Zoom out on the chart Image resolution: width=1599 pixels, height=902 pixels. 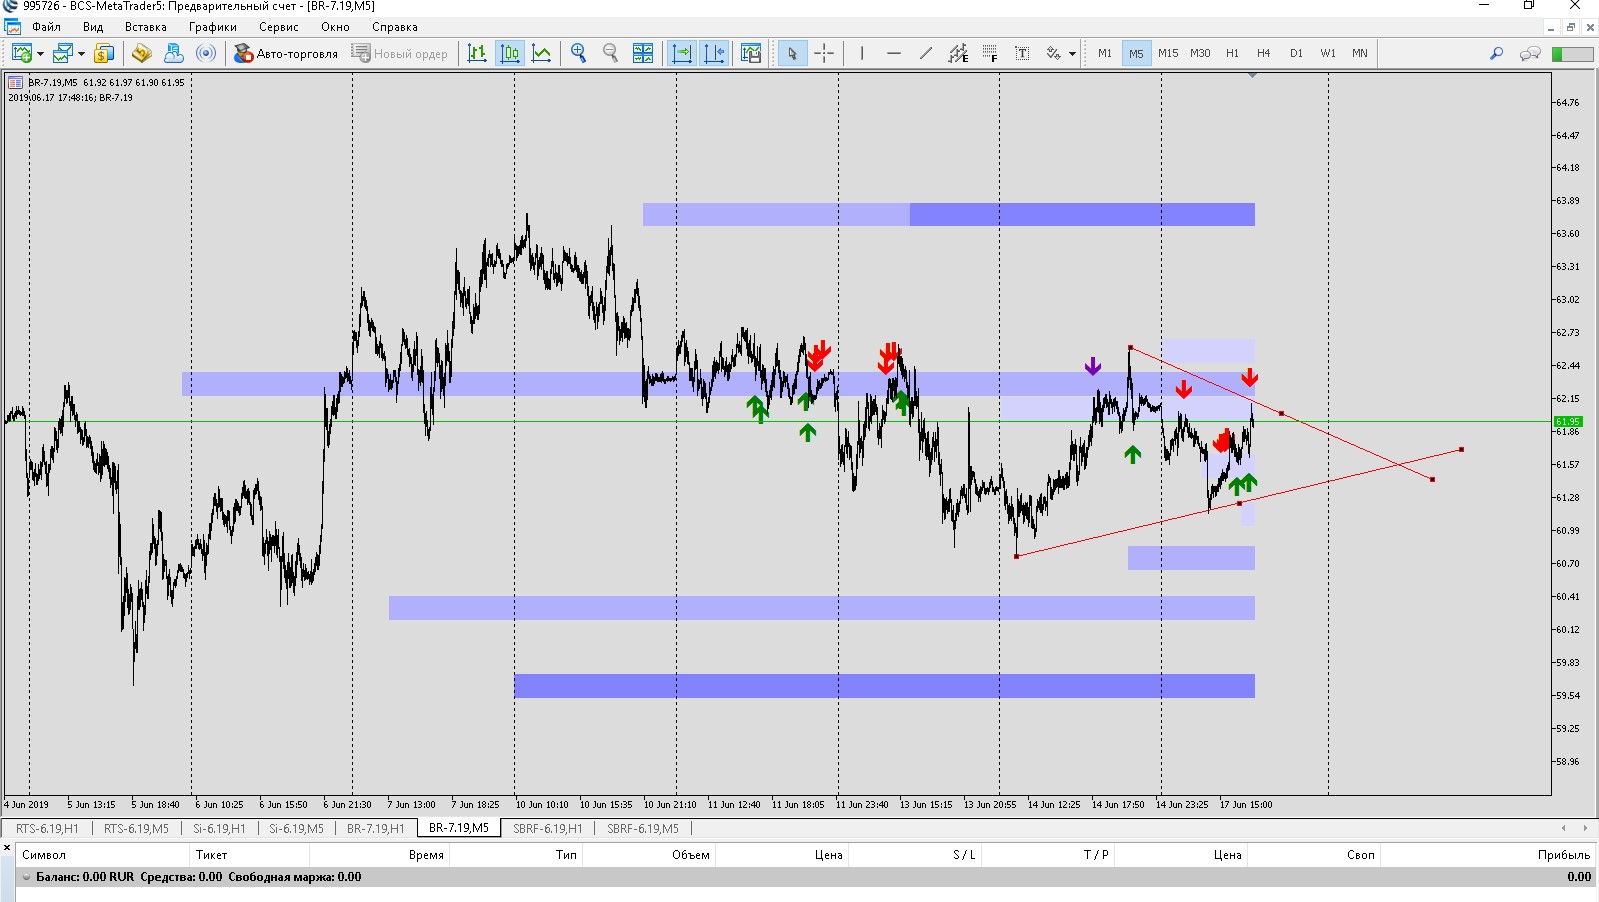tap(610, 53)
